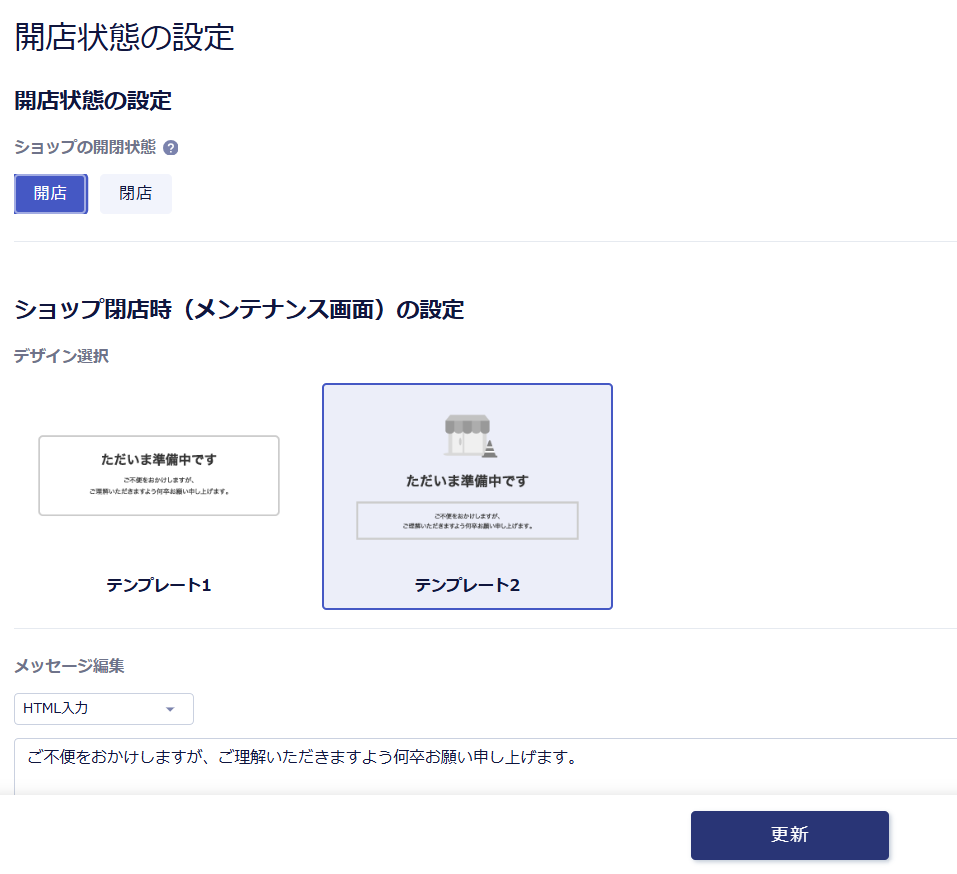Viewport: 957px width, 874px height.
Task: Click the help icon beside ショップの開閉状態
Action: coord(170,148)
